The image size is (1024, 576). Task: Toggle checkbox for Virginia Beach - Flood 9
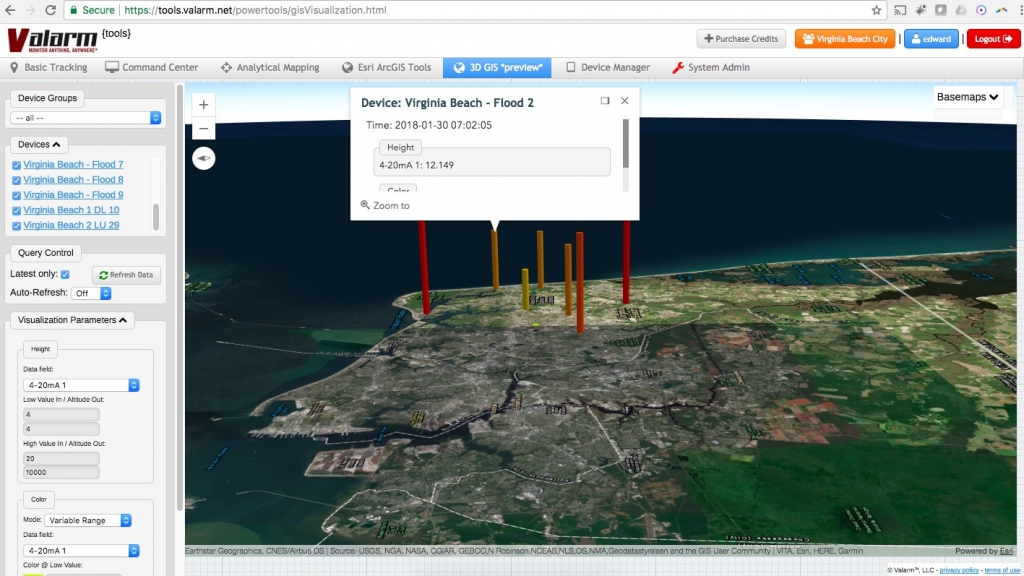pyautogui.click(x=16, y=195)
